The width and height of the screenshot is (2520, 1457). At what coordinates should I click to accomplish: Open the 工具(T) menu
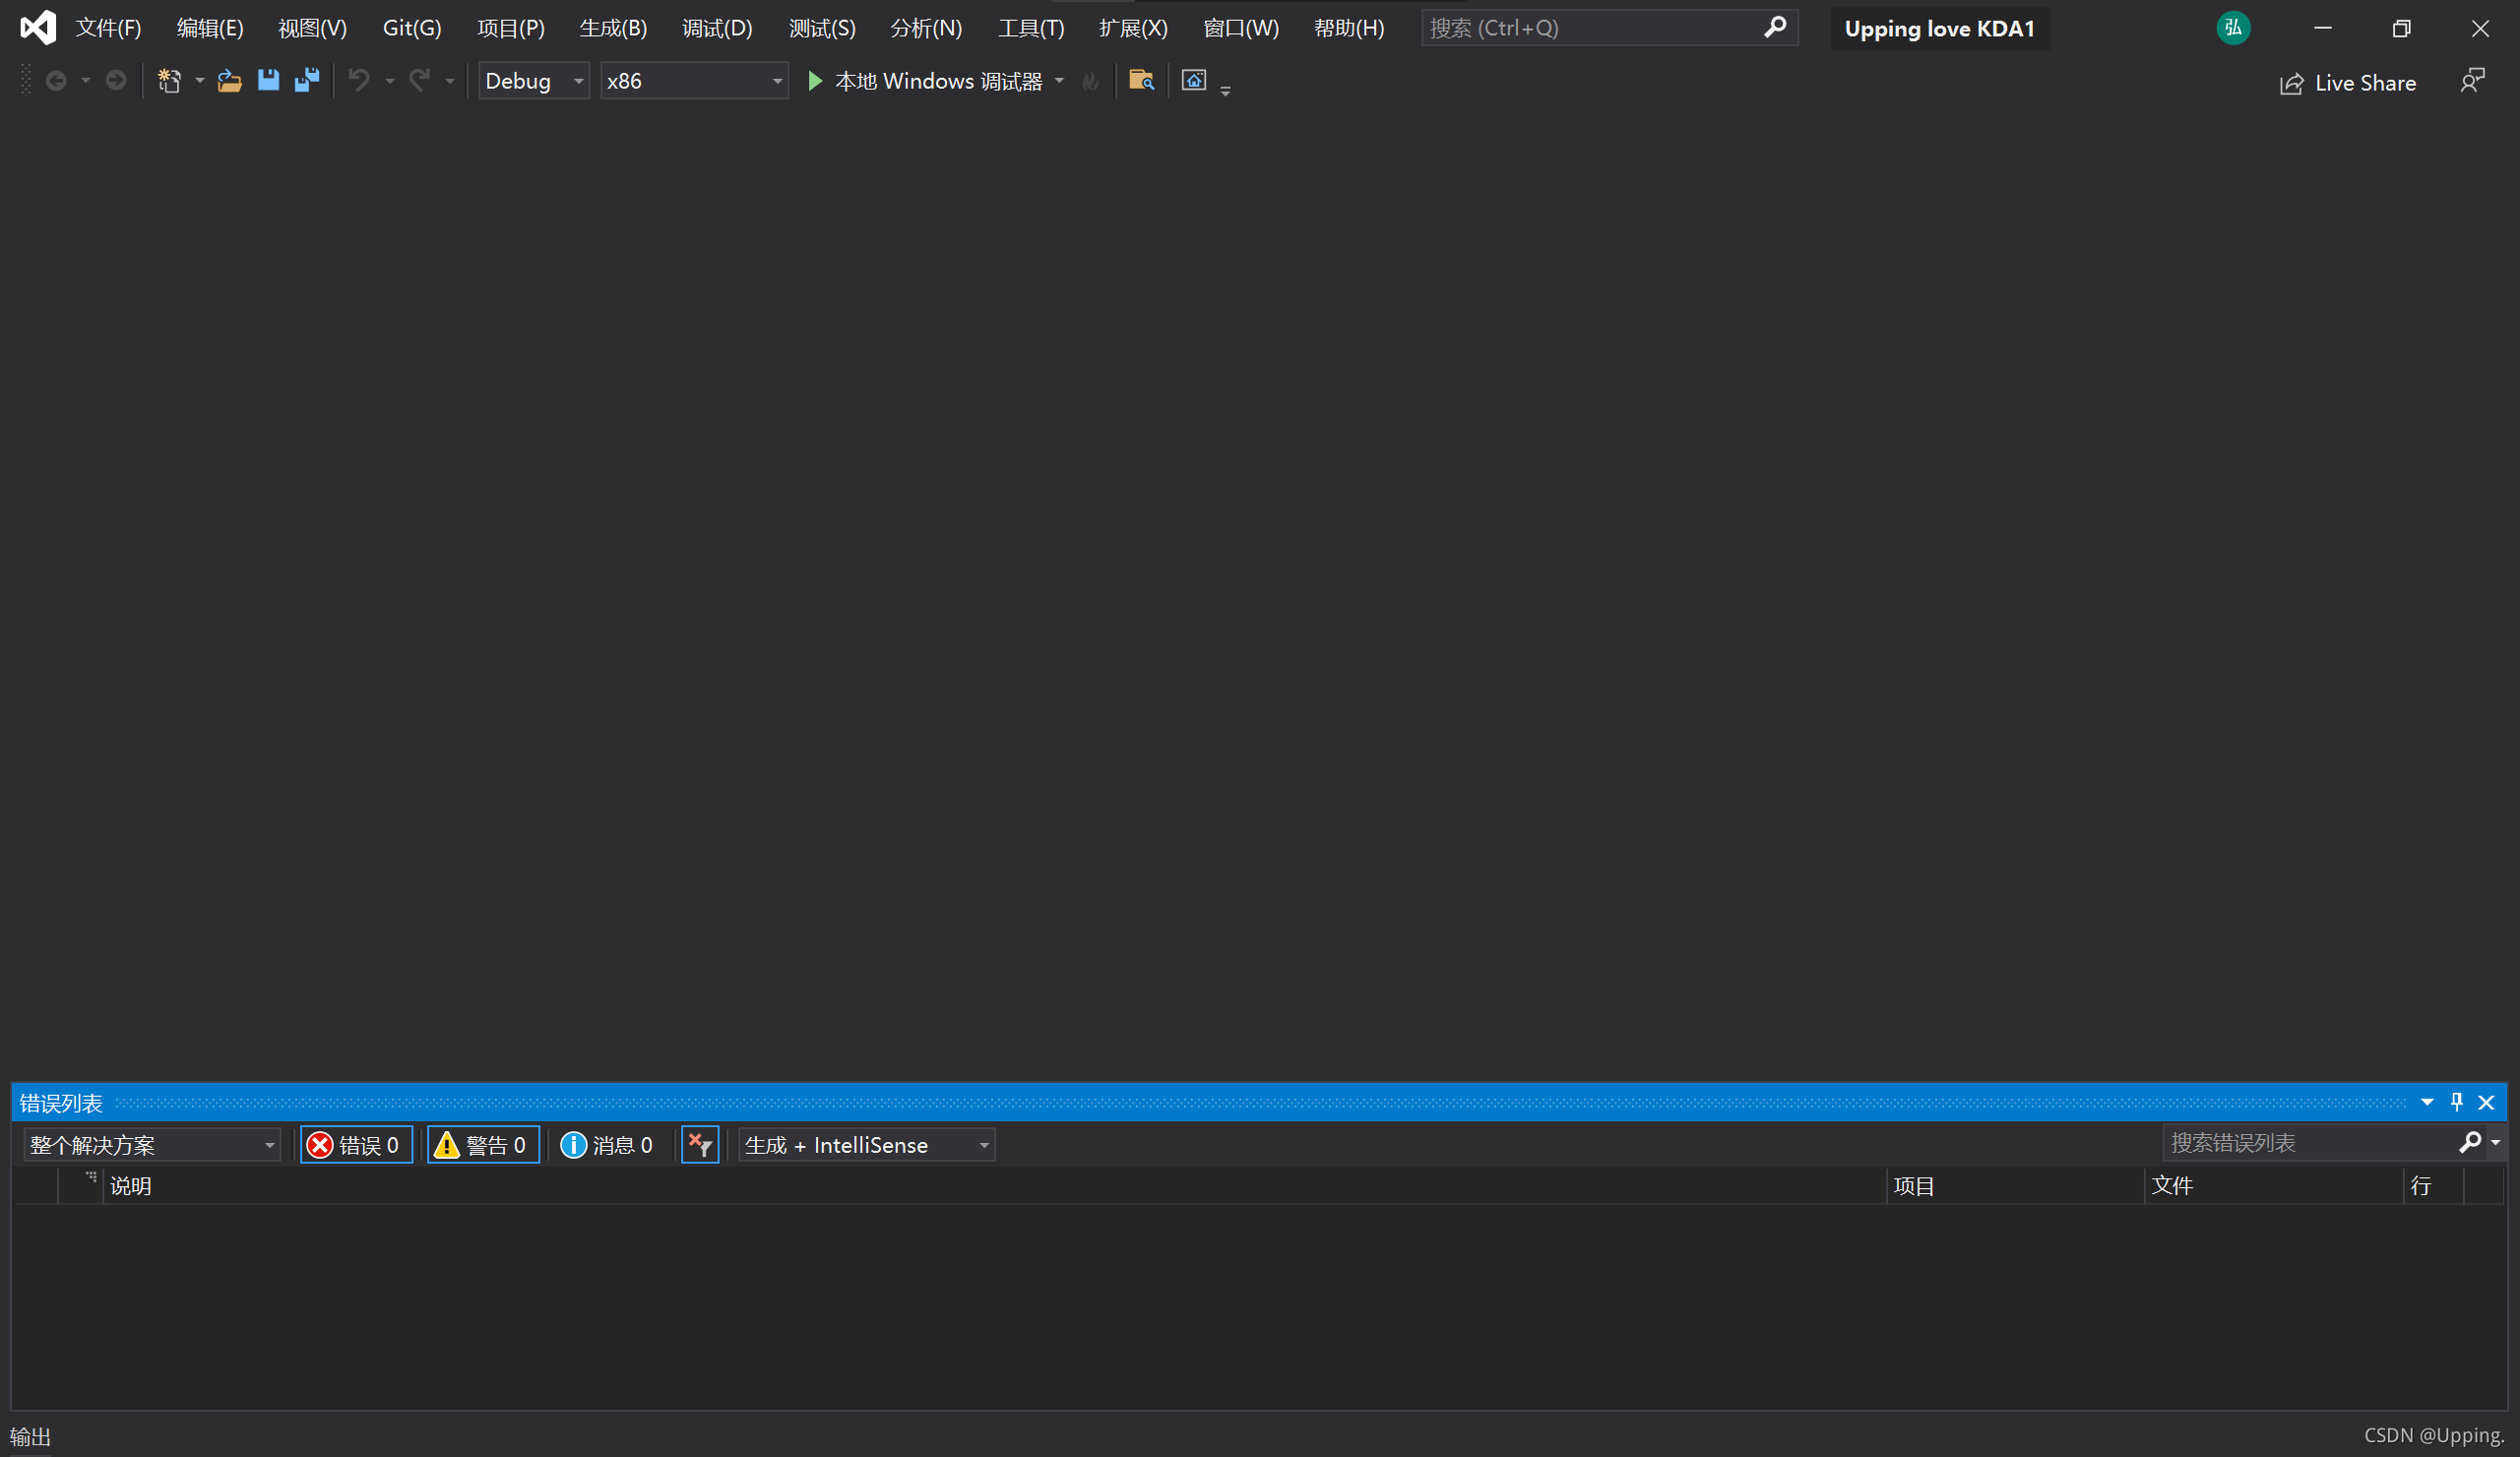[x=1030, y=28]
